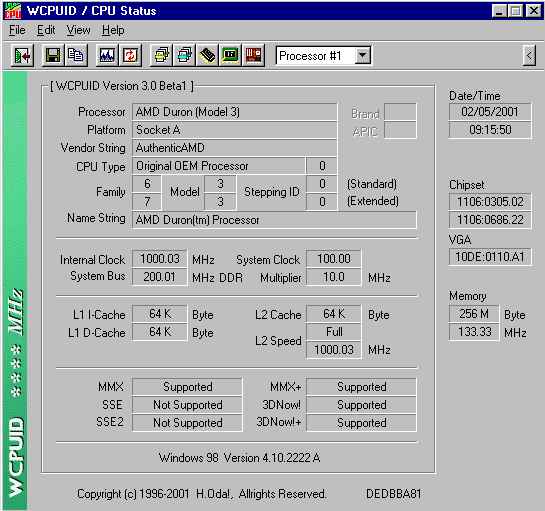Click the 10.0 Multiplier value
The image size is (545, 511).
tap(334, 277)
